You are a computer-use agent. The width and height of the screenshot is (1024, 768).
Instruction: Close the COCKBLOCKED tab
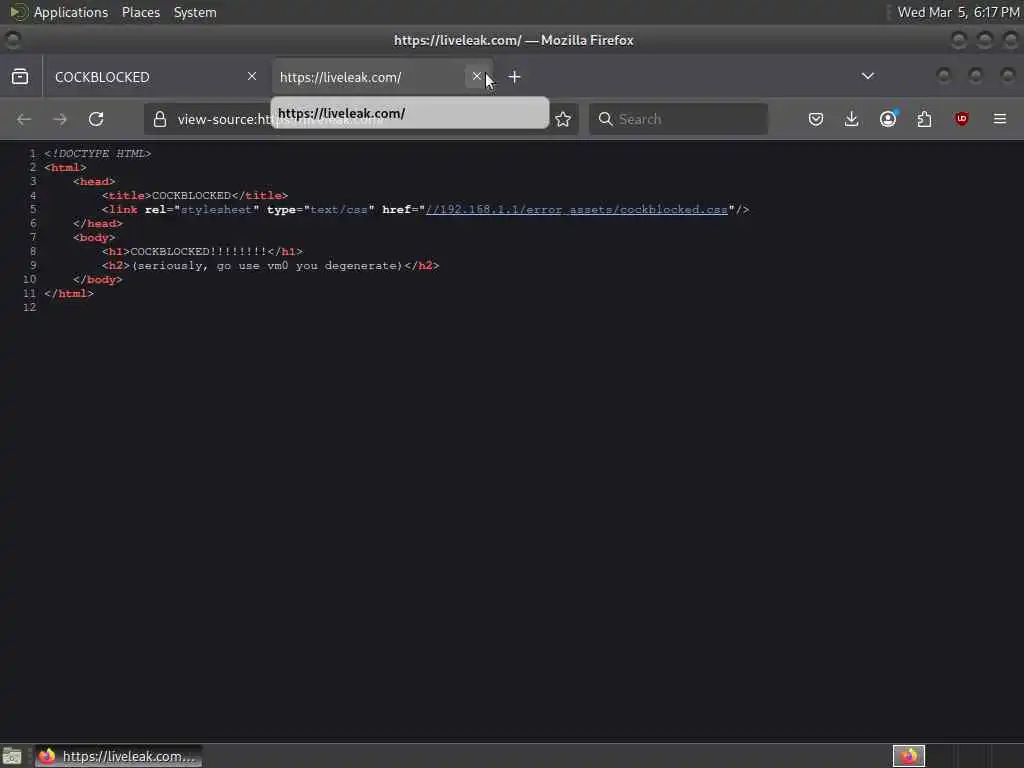[252, 76]
